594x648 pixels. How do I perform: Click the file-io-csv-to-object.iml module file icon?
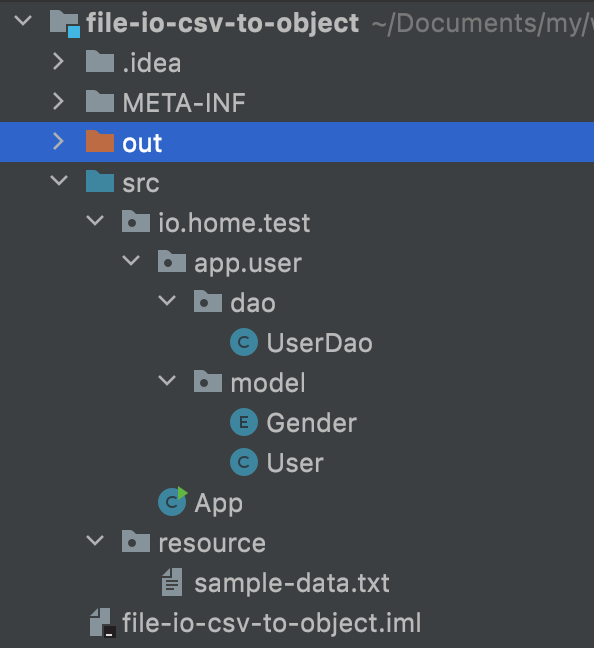pos(102,622)
